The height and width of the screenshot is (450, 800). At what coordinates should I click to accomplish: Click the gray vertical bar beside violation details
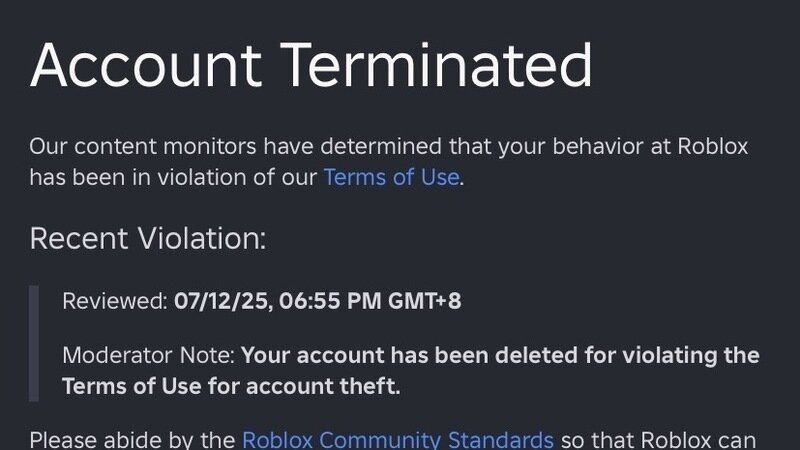click(x=35, y=343)
